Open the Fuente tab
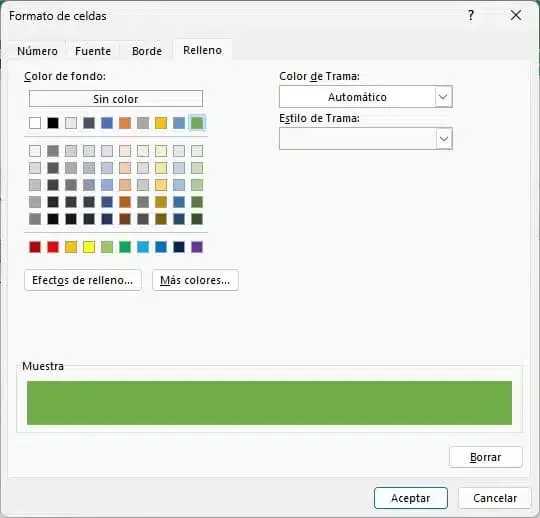 [x=93, y=51]
